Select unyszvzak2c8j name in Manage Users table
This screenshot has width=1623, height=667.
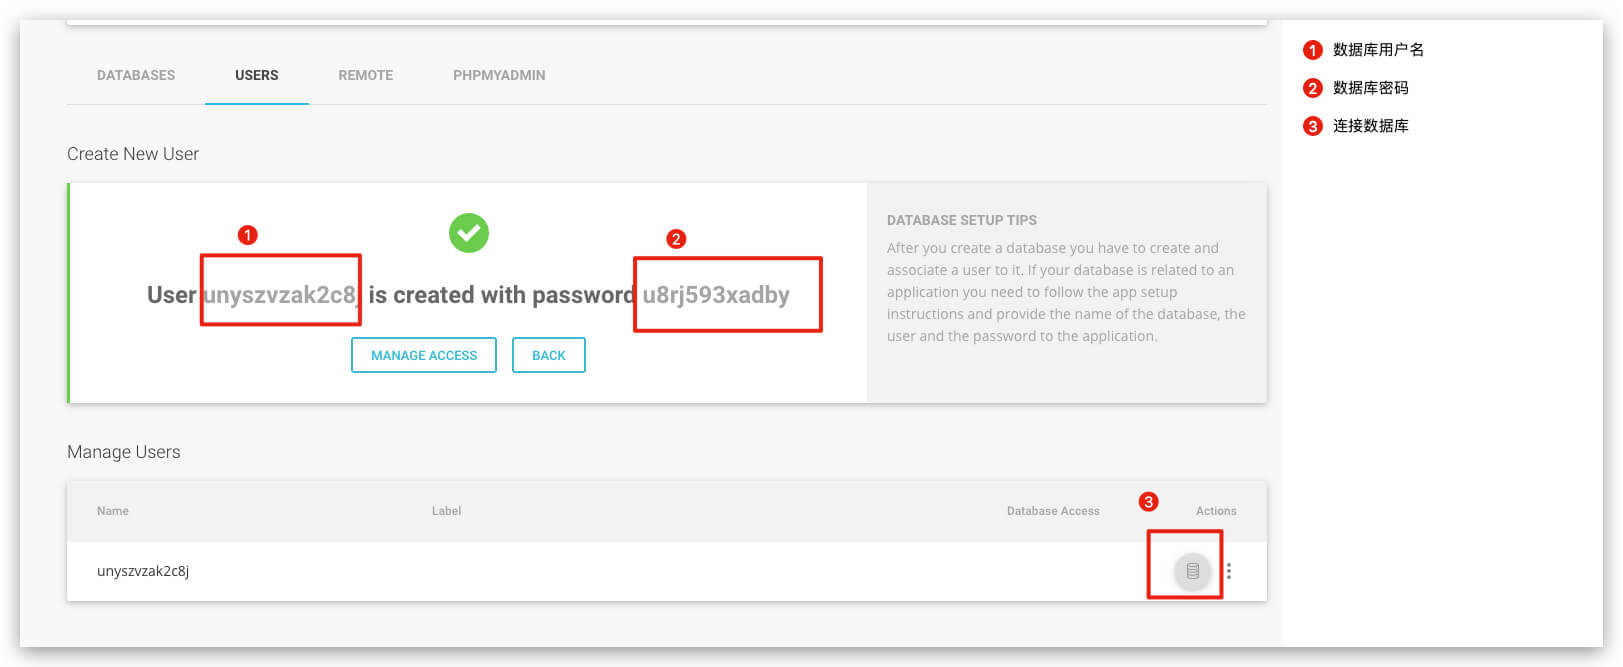(143, 571)
